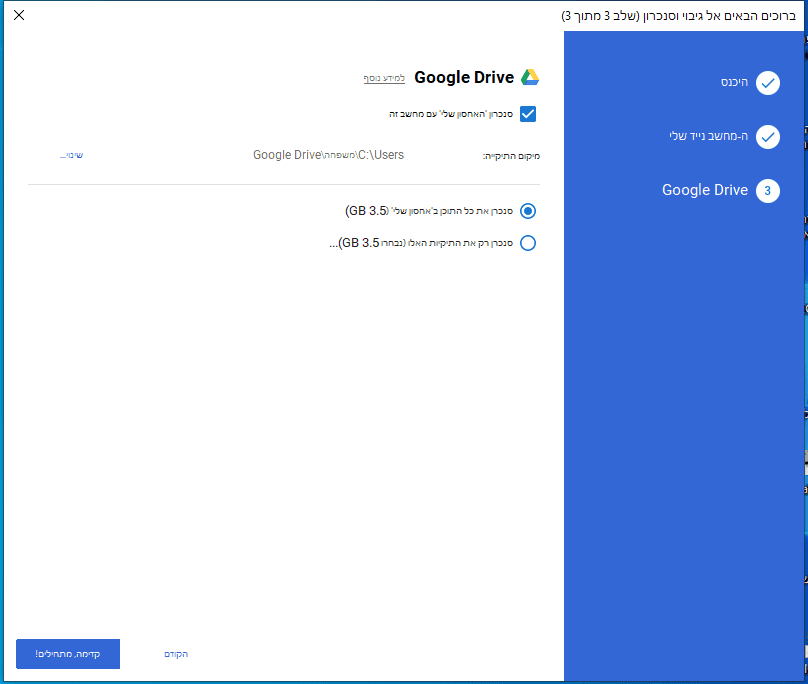Close the Backup and Sync dialog

[19, 15]
